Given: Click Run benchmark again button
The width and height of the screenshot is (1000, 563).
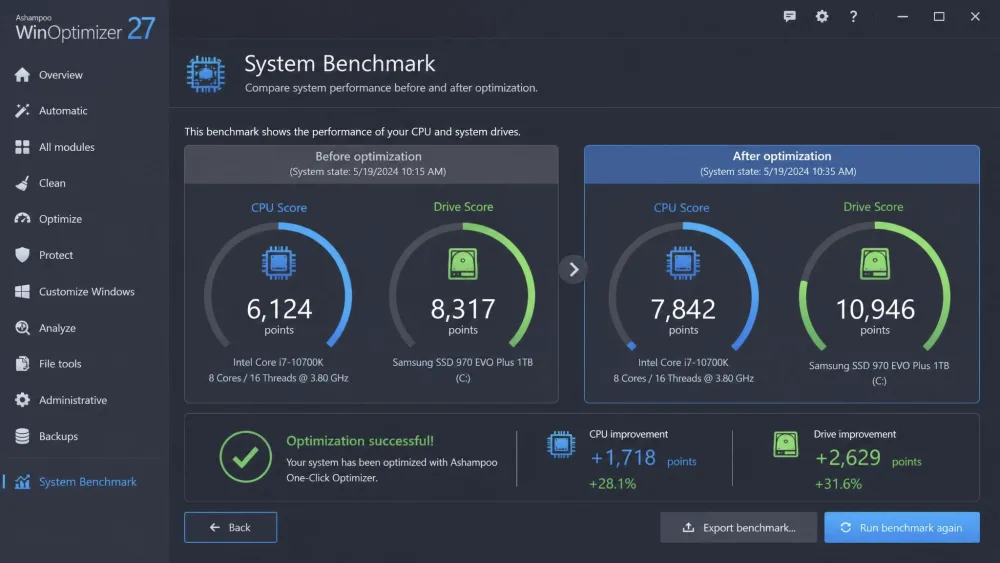Looking at the screenshot, I should [902, 527].
